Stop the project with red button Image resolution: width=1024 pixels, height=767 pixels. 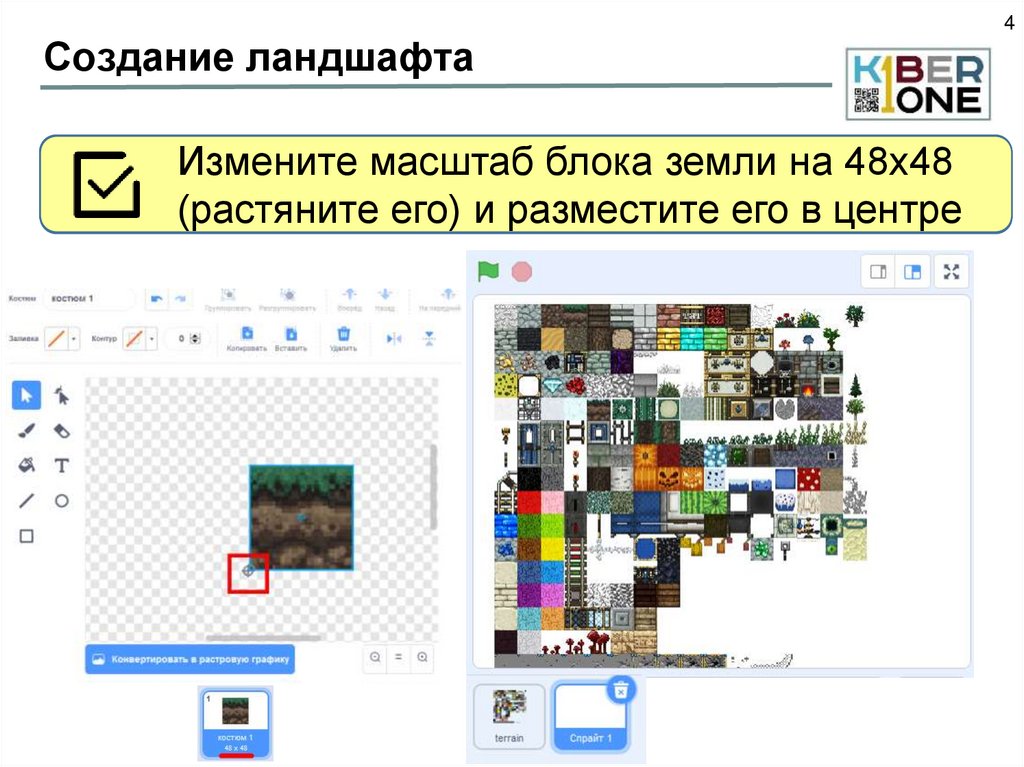pos(522,271)
